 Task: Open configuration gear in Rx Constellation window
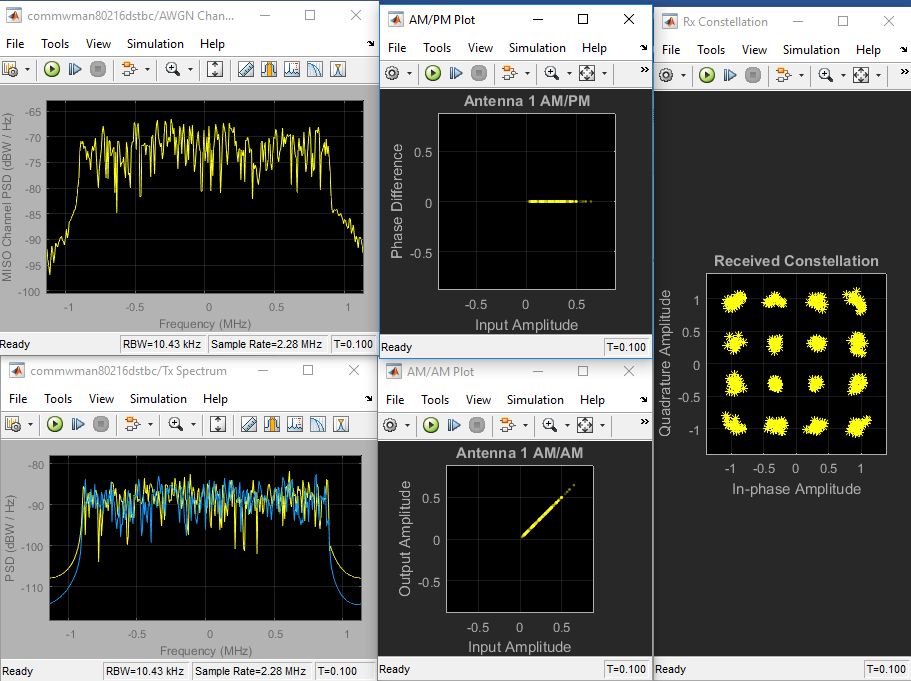tap(666, 75)
